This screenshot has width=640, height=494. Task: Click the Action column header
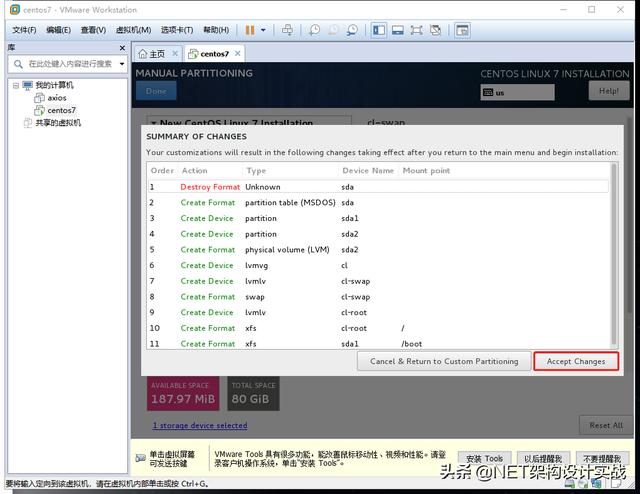210,171
